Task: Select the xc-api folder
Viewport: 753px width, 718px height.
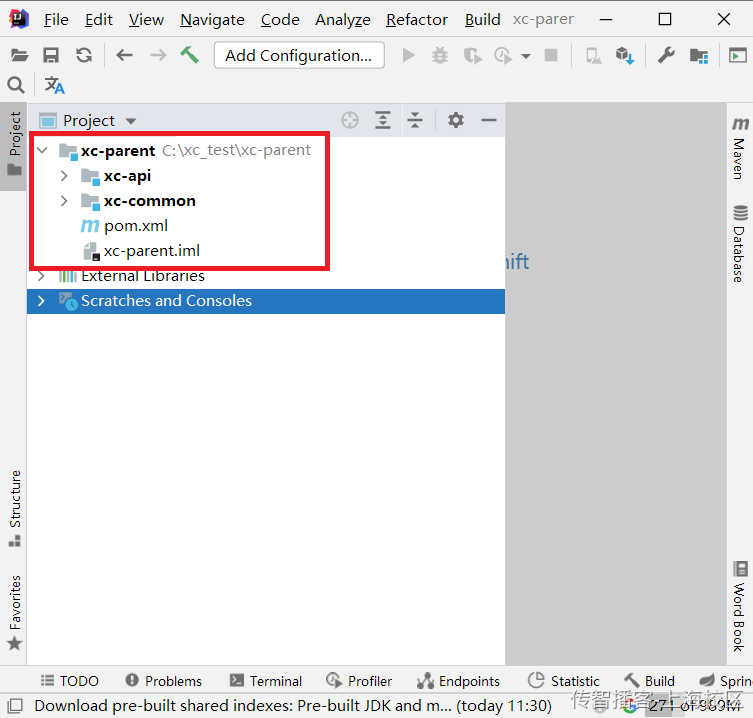Action: (127, 176)
